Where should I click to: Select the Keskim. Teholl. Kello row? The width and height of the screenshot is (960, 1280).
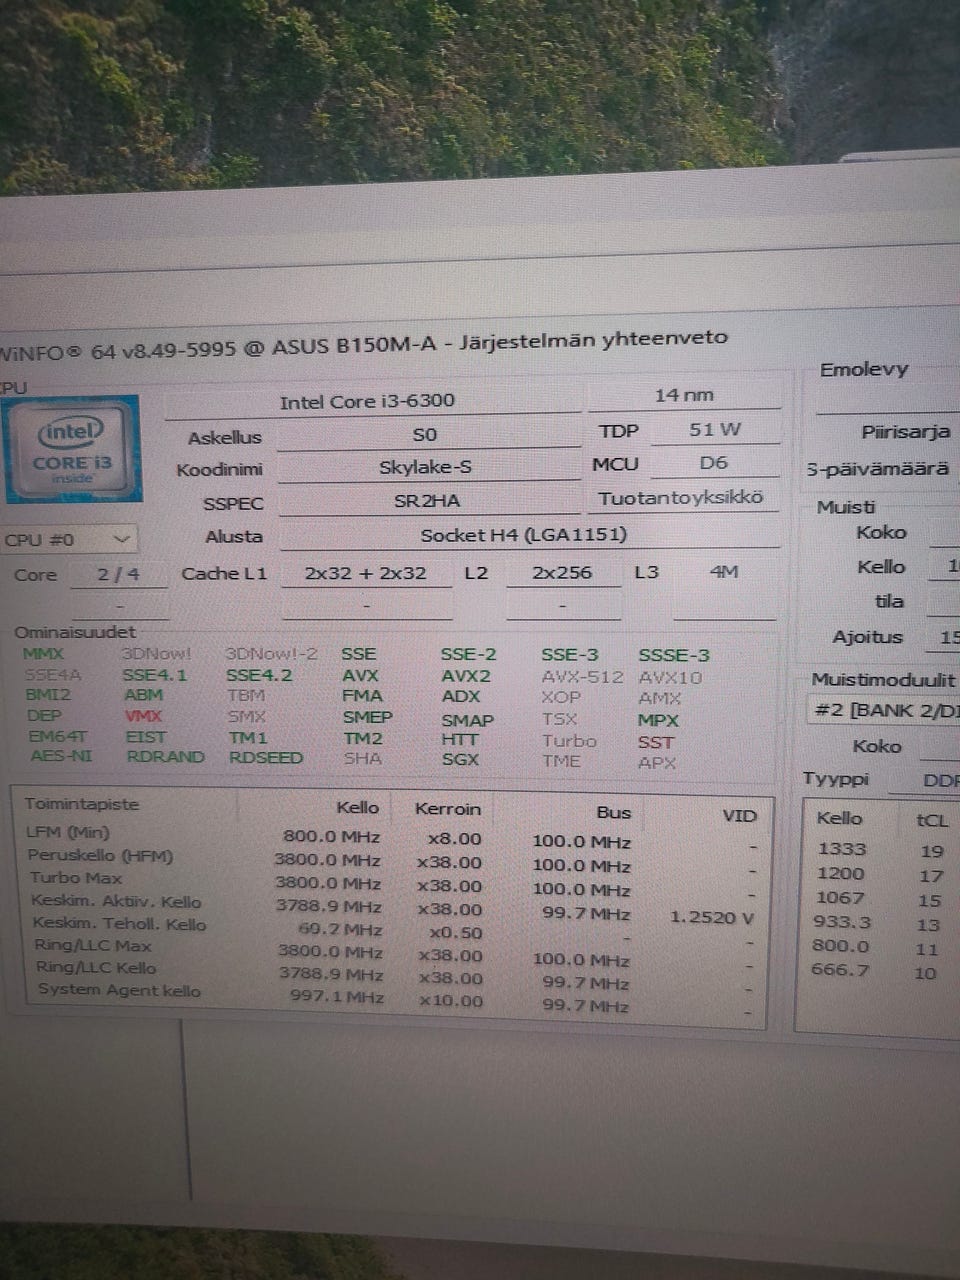click(x=392, y=928)
